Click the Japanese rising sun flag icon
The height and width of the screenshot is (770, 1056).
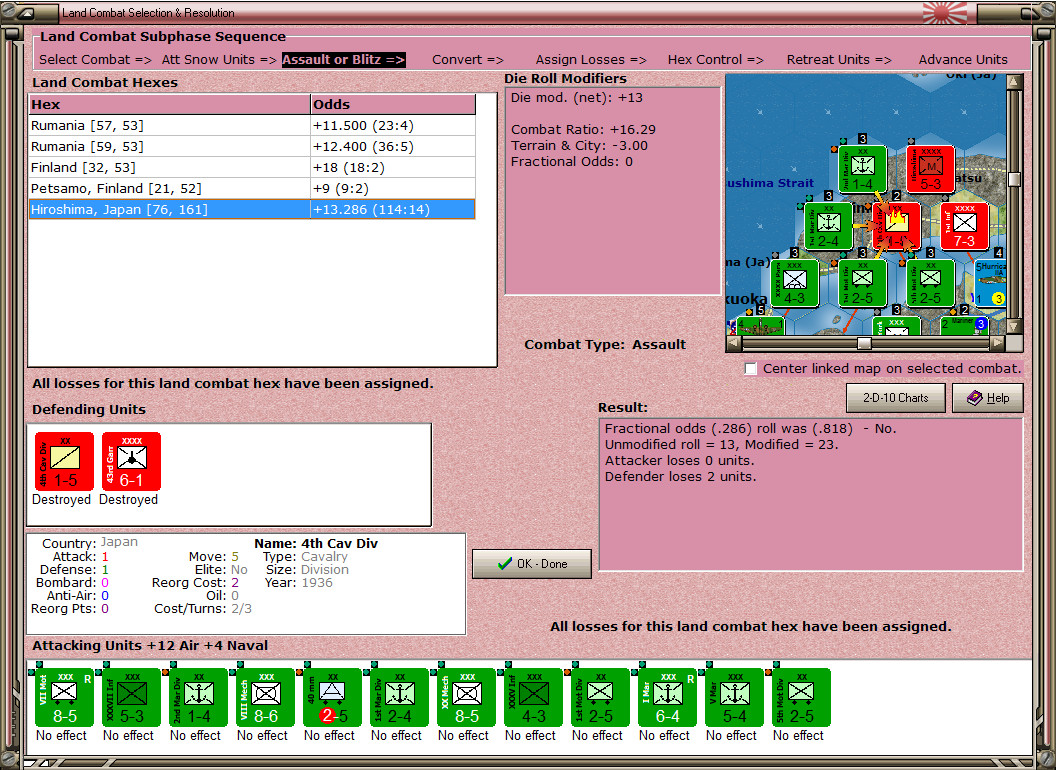click(944, 12)
